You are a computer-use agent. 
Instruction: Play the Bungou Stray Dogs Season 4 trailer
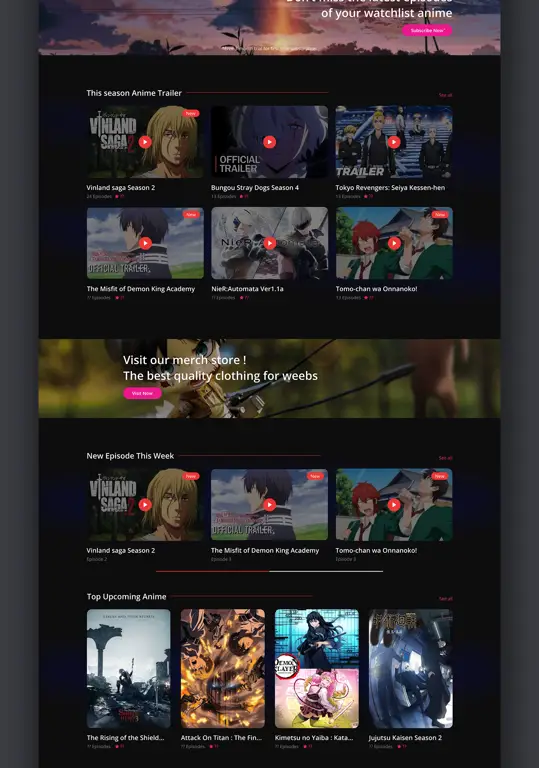pos(270,142)
